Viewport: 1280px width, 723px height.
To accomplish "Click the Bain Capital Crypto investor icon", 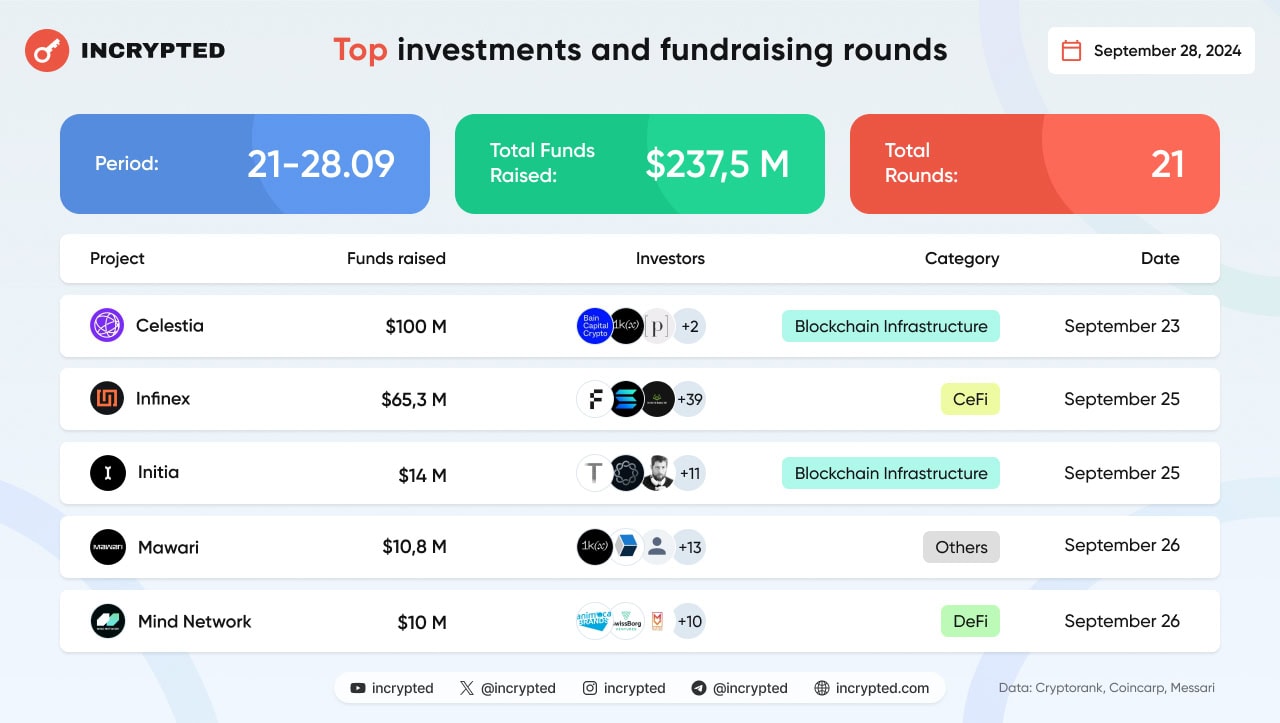I will point(595,326).
